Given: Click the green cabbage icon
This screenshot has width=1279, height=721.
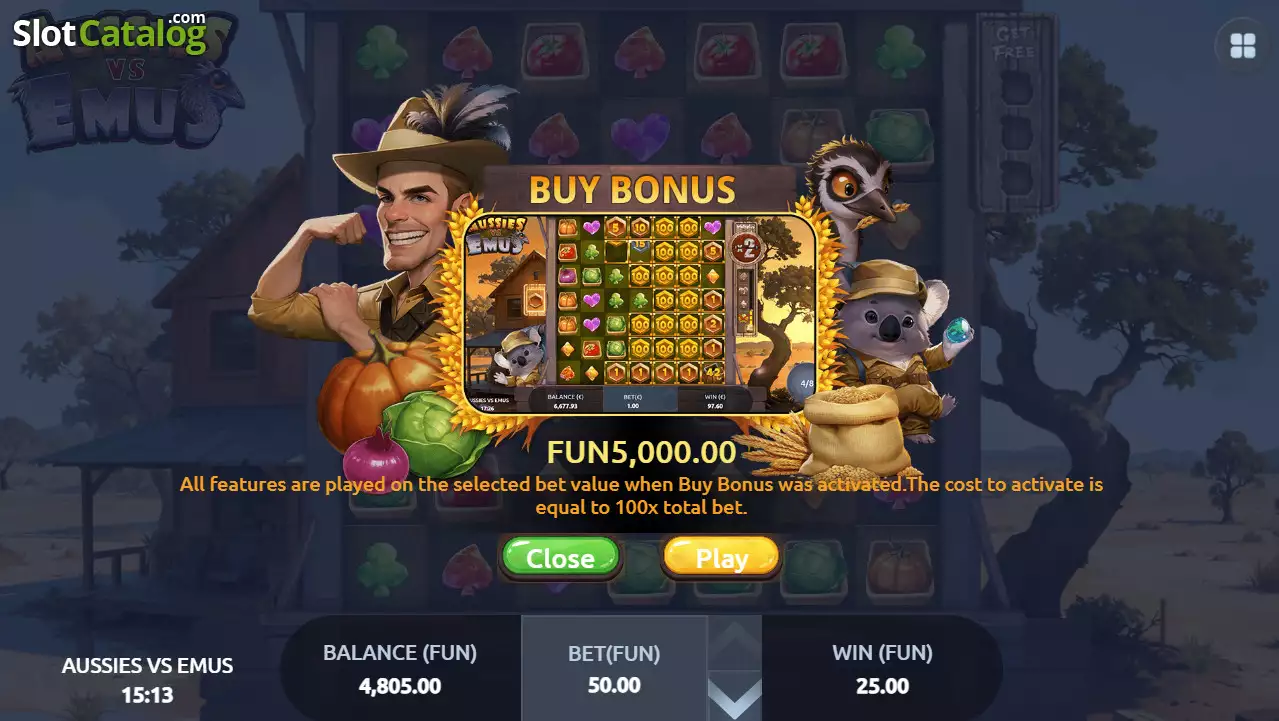Looking at the screenshot, I should coord(436,433).
